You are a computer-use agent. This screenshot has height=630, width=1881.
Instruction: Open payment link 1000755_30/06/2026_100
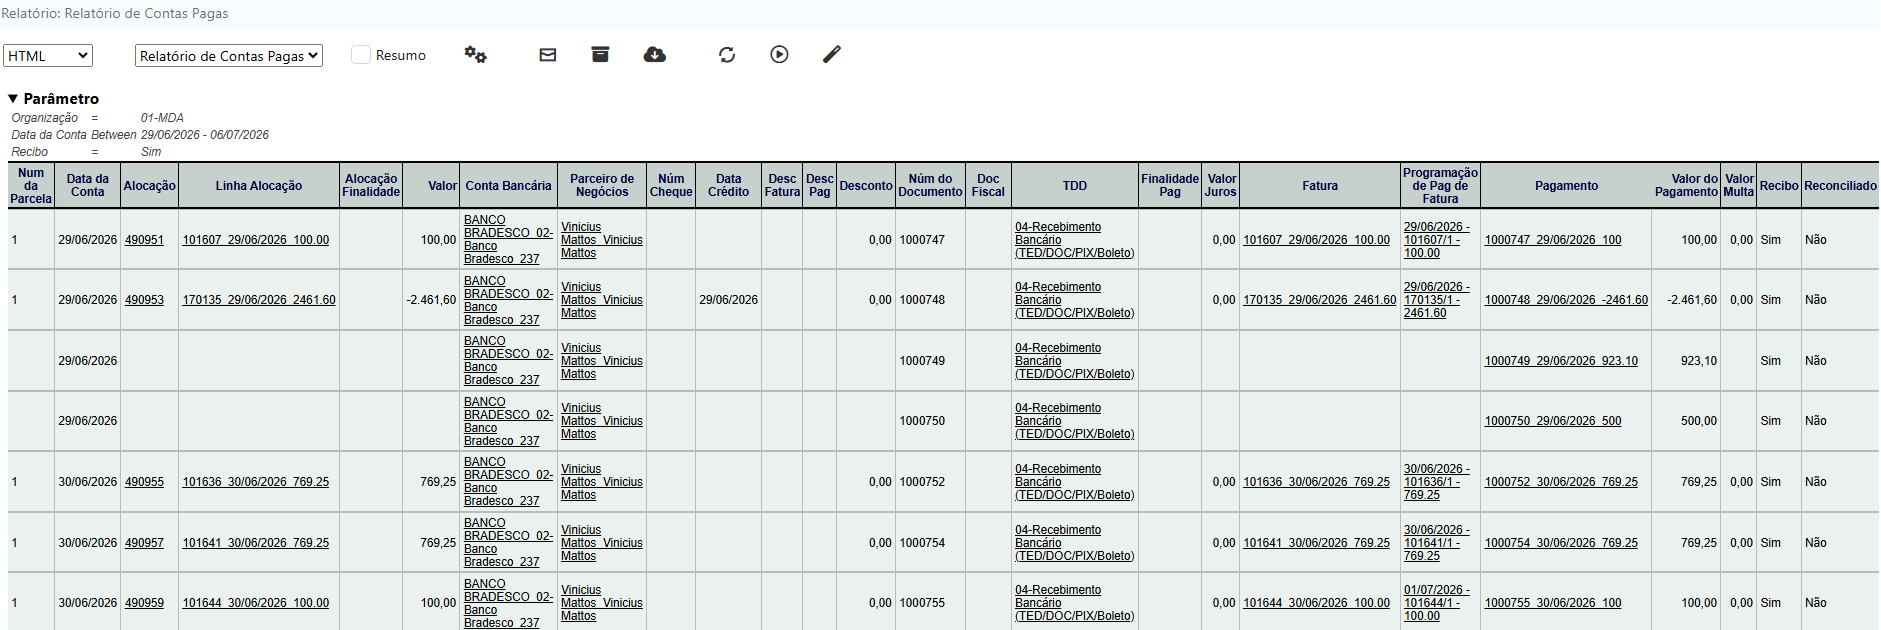click(1553, 603)
